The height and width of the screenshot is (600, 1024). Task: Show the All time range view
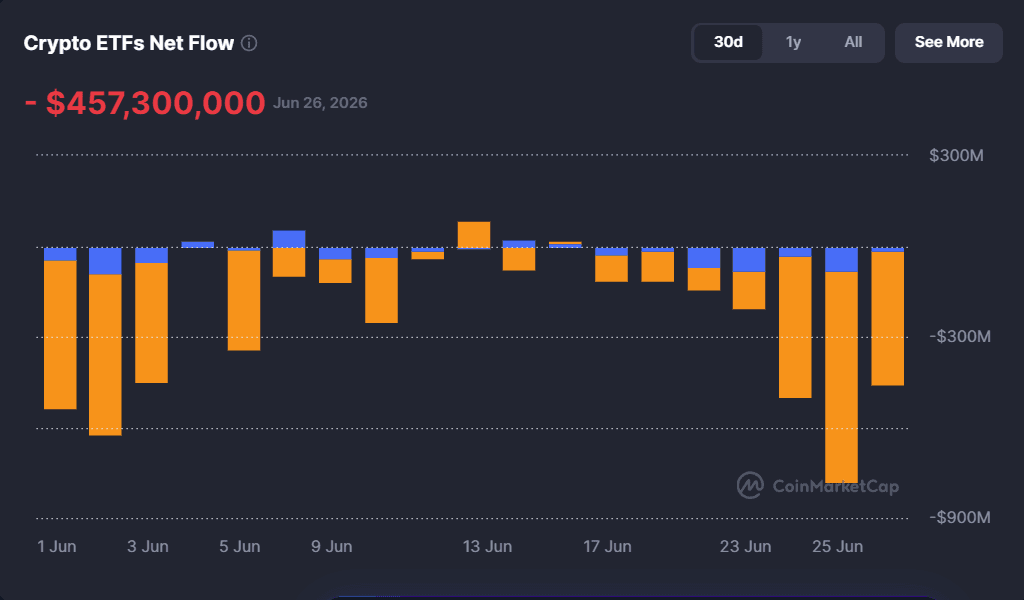pos(853,42)
